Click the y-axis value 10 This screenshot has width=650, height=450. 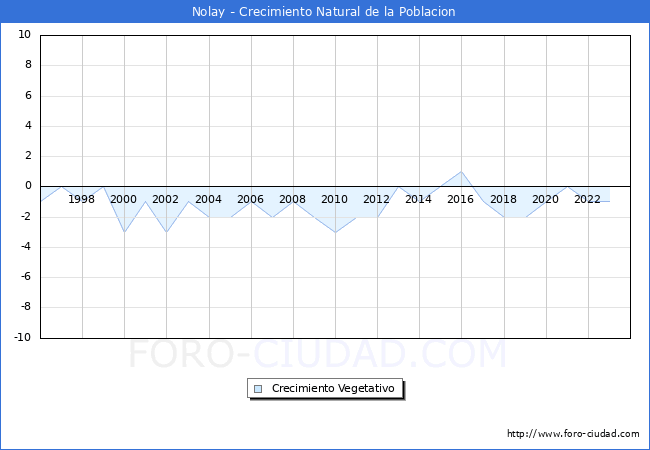pos(24,34)
